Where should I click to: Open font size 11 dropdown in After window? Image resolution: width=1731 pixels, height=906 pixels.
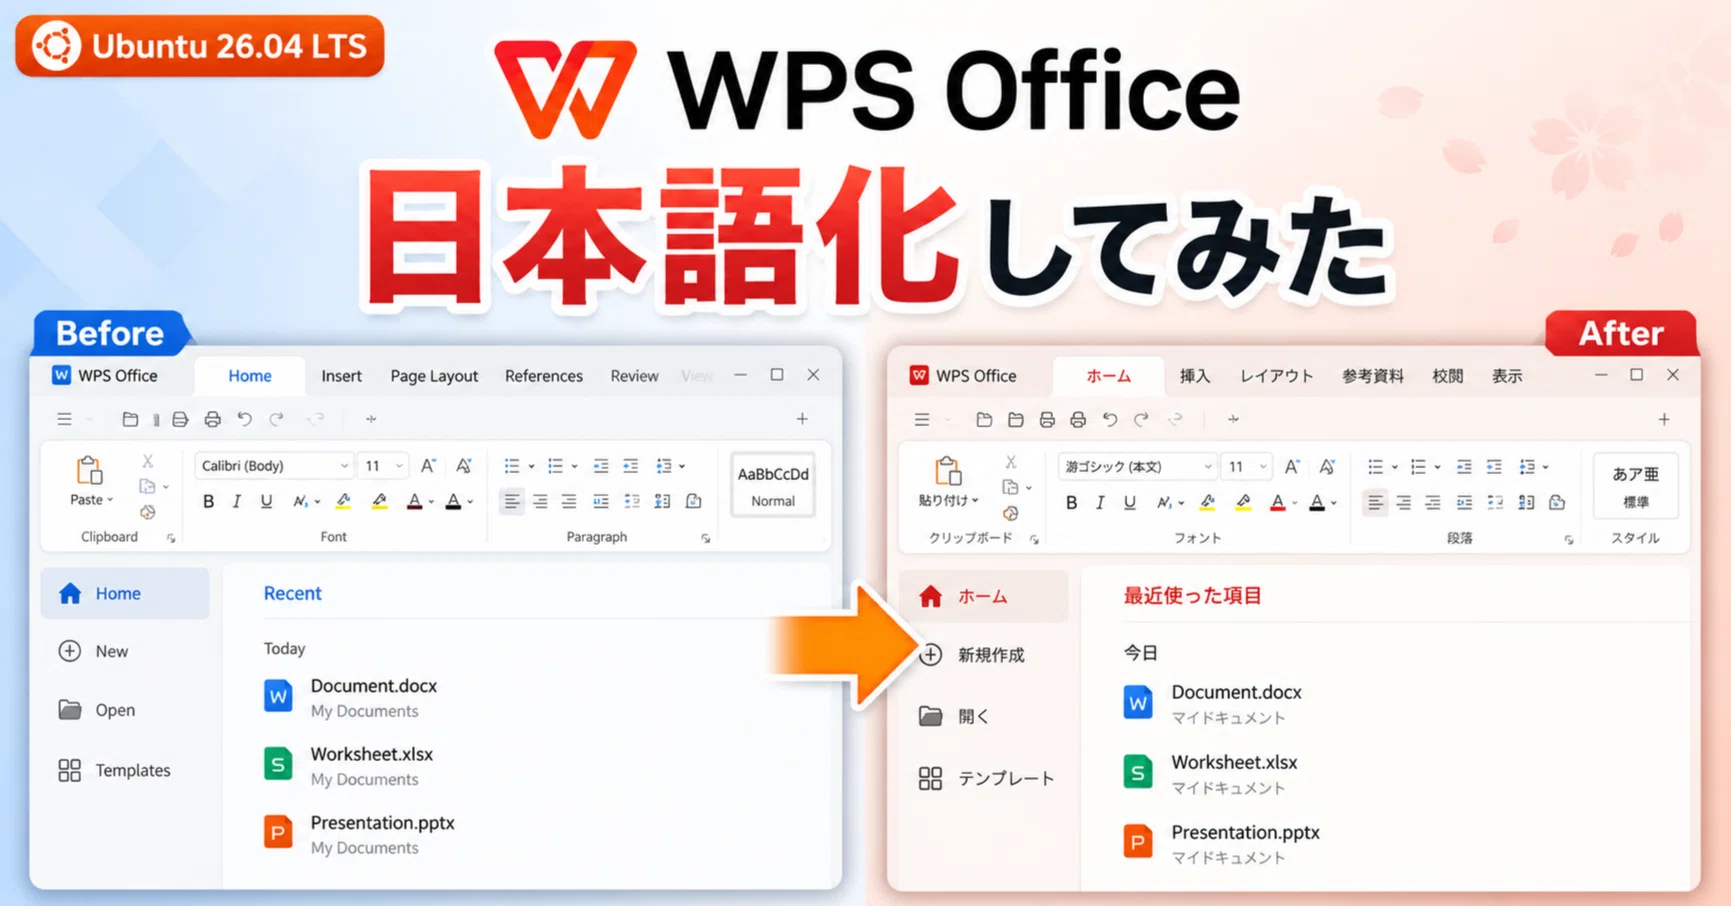click(x=1248, y=467)
